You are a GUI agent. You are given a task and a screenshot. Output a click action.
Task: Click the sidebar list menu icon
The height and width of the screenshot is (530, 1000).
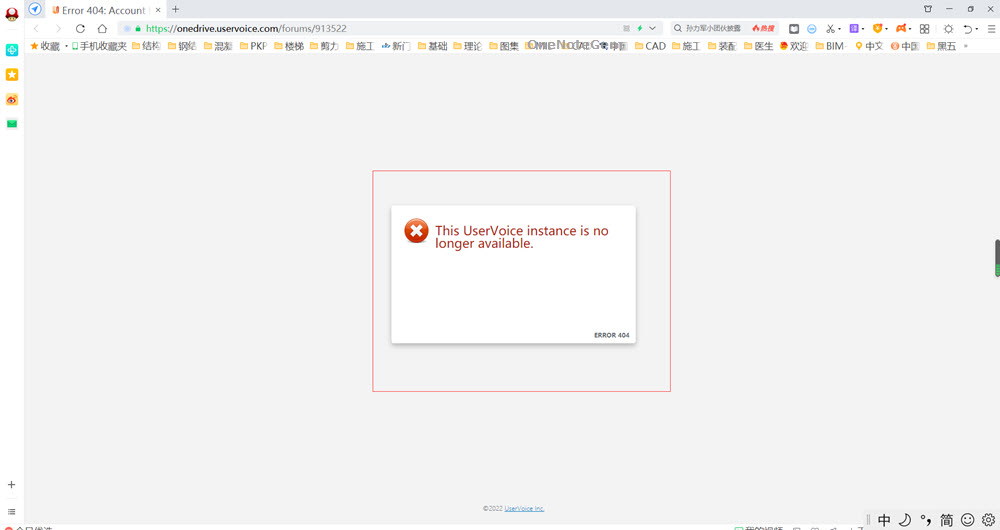(11, 512)
